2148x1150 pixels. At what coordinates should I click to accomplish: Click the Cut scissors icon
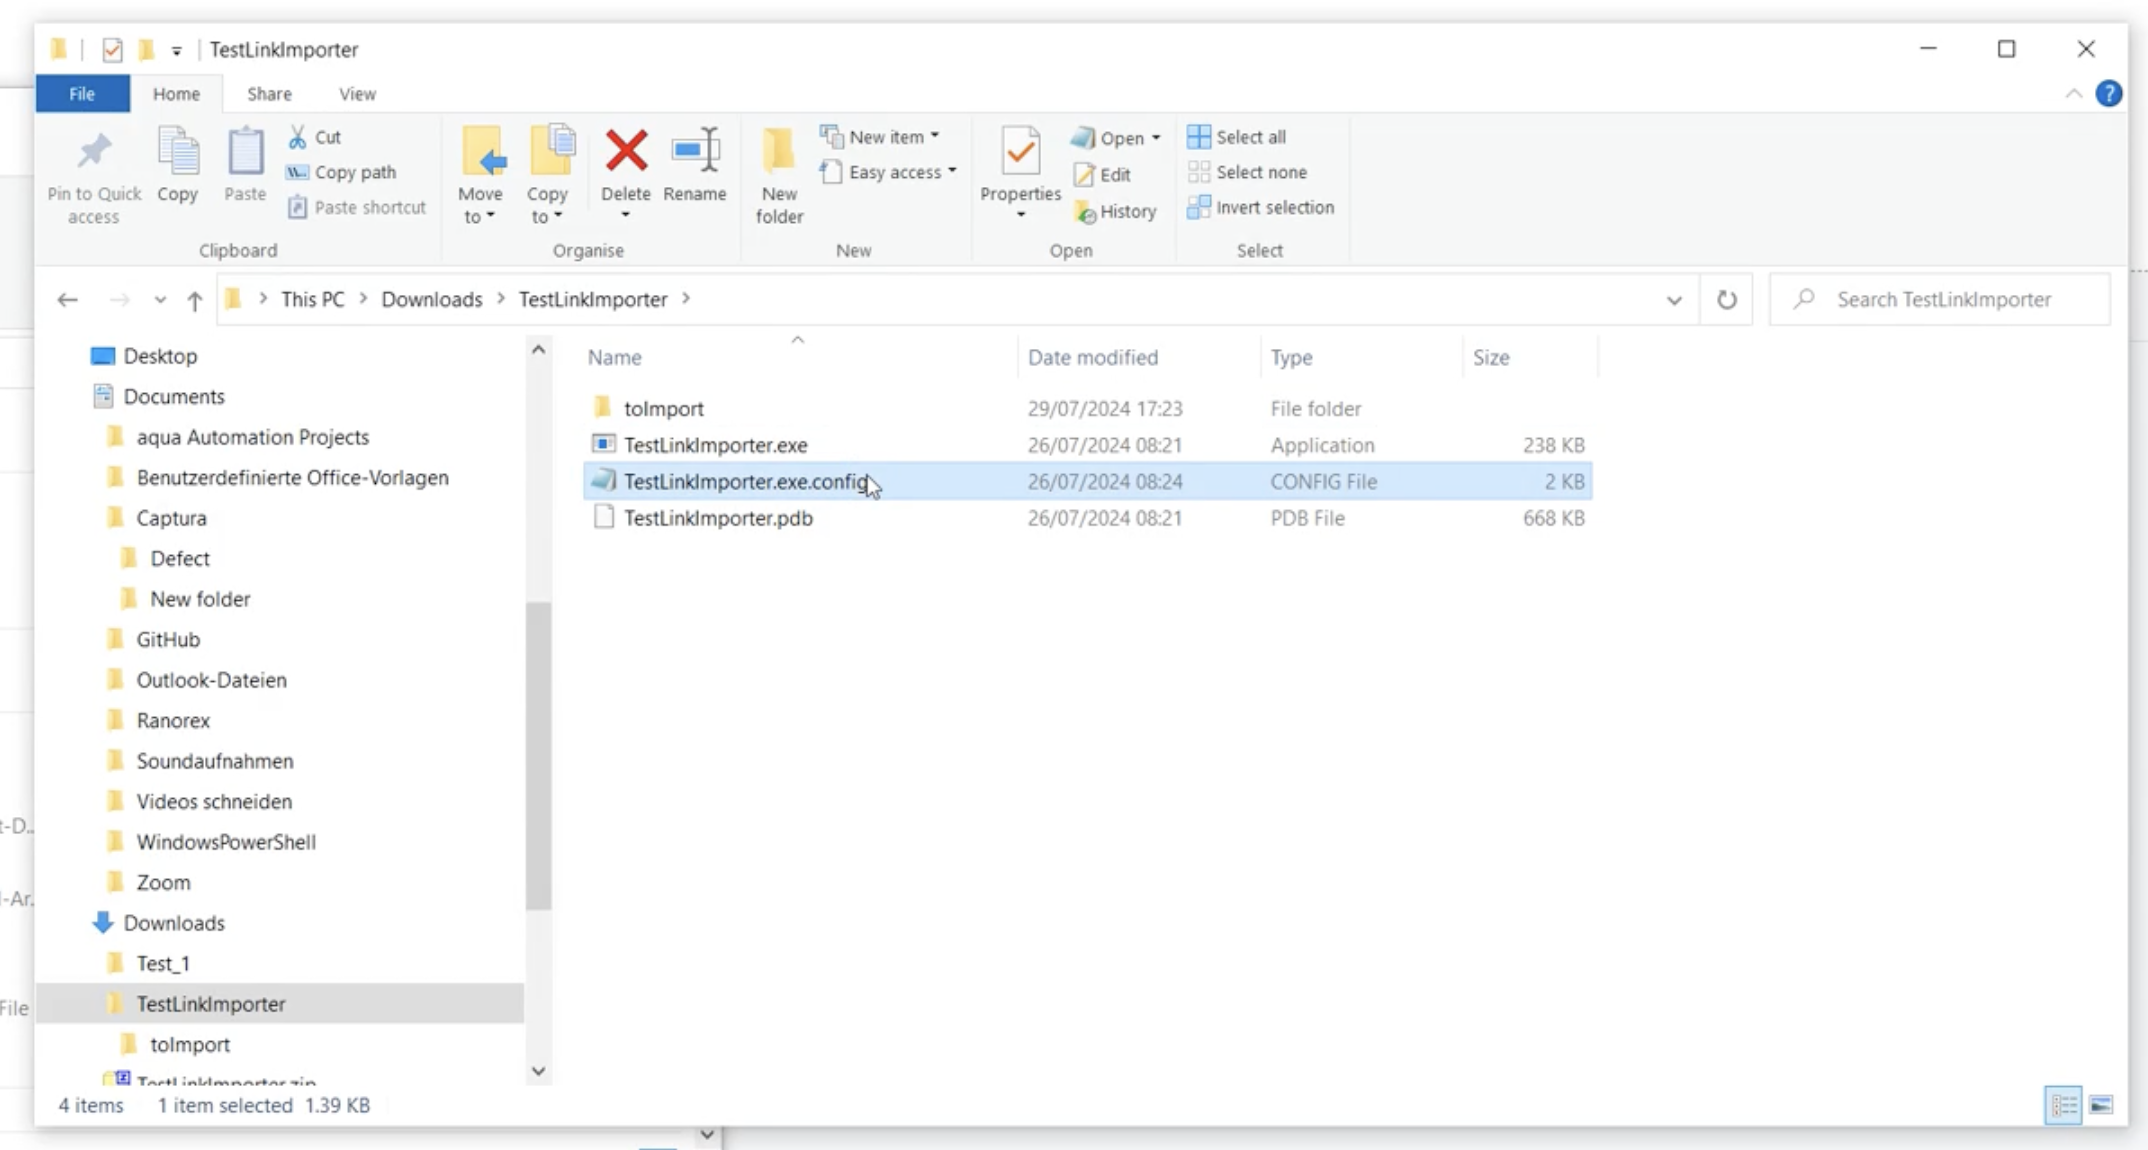tap(298, 137)
